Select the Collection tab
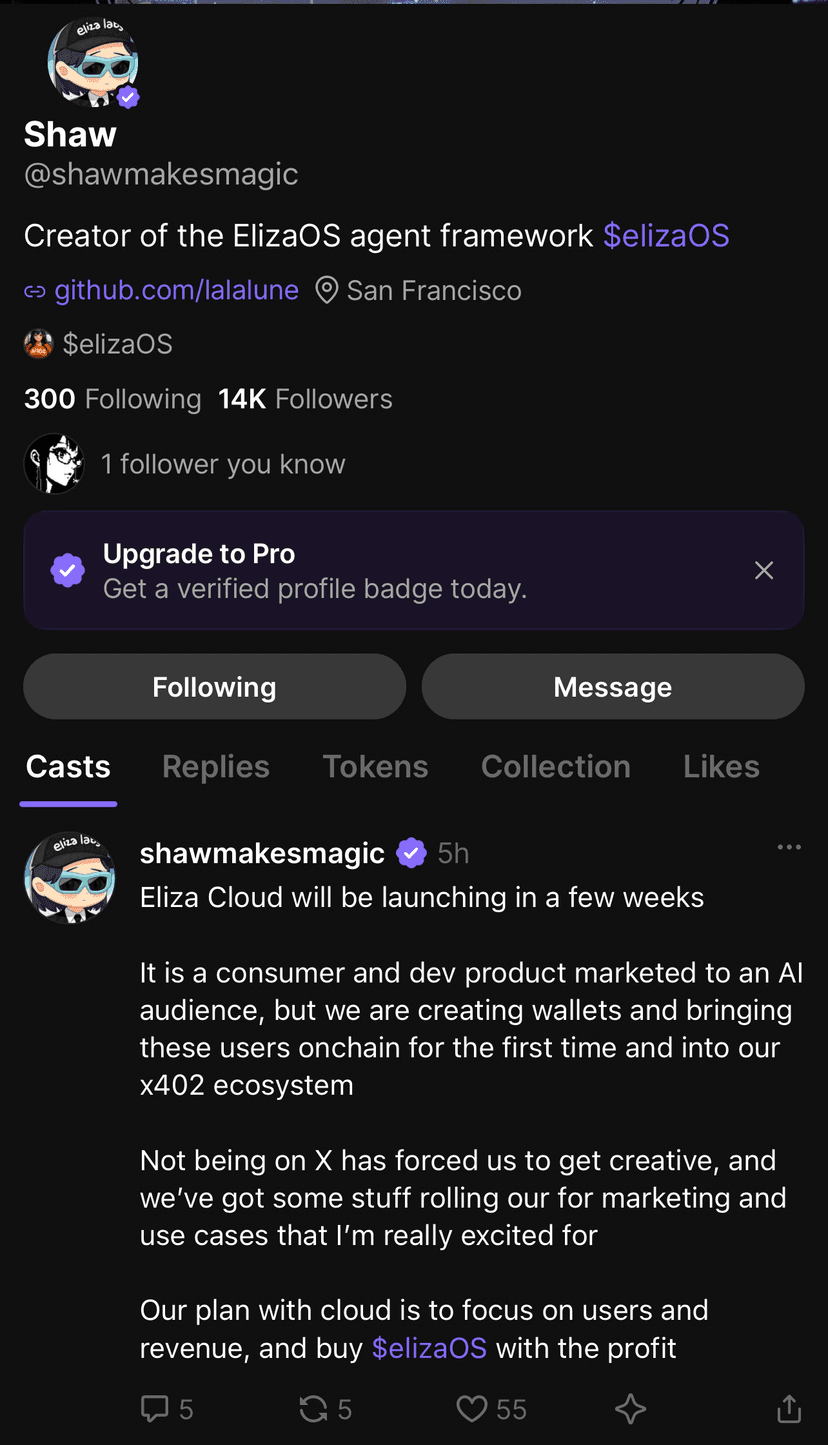This screenshot has height=1445, width=828. point(556,767)
